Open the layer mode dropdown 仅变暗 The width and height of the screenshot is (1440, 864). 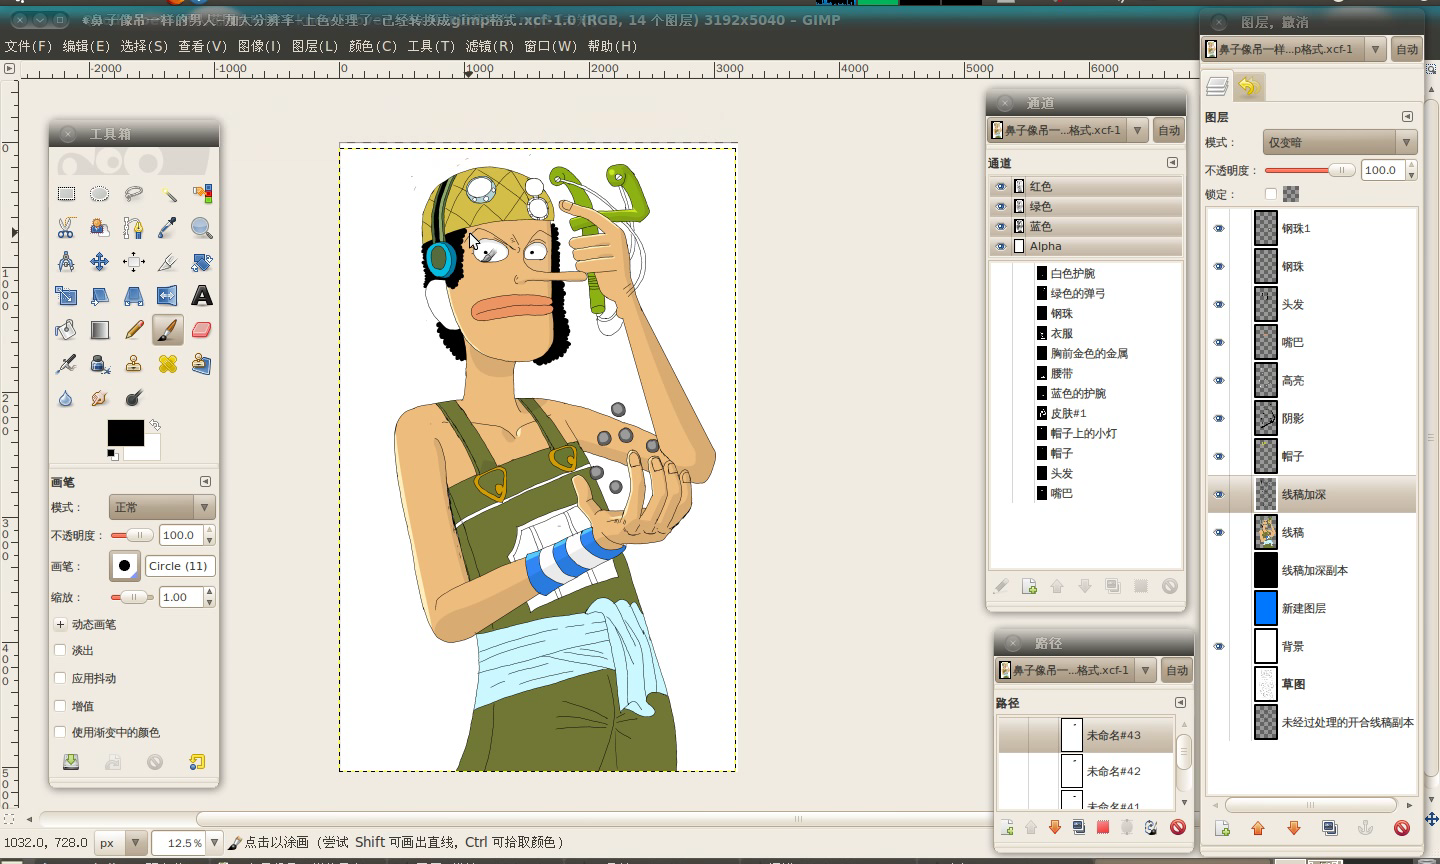pos(1340,142)
